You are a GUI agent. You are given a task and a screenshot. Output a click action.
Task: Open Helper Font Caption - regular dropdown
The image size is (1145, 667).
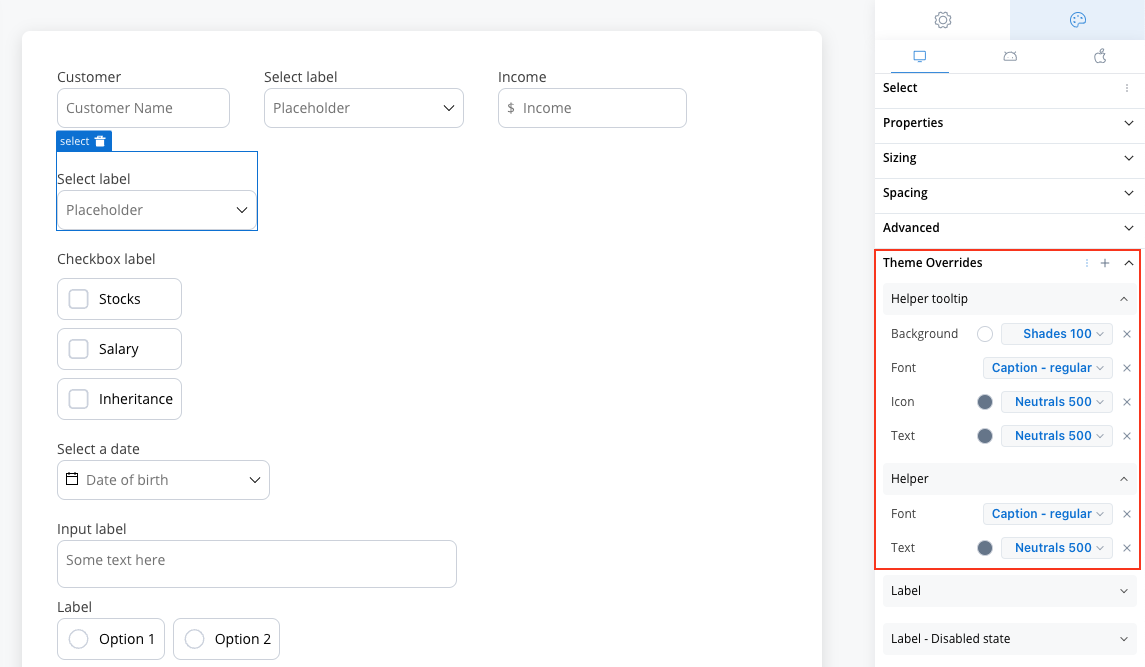[1048, 514]
